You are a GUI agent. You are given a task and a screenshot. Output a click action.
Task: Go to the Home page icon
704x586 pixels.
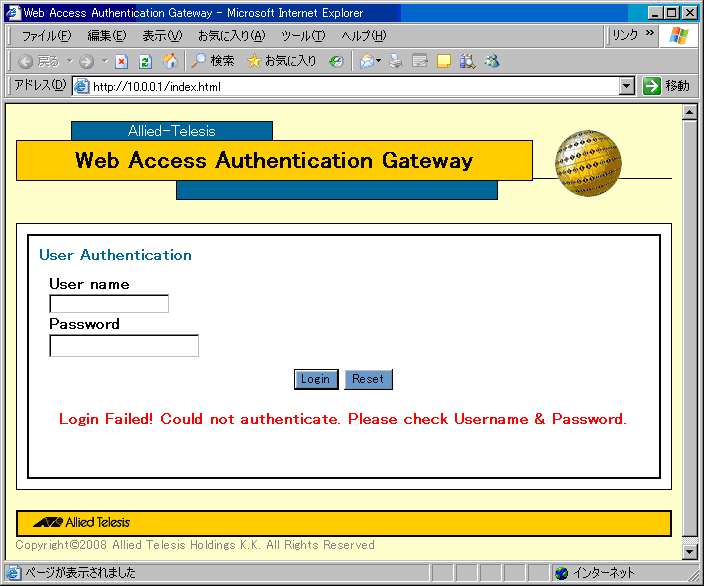pyautogui.click(x=170, y=61)
